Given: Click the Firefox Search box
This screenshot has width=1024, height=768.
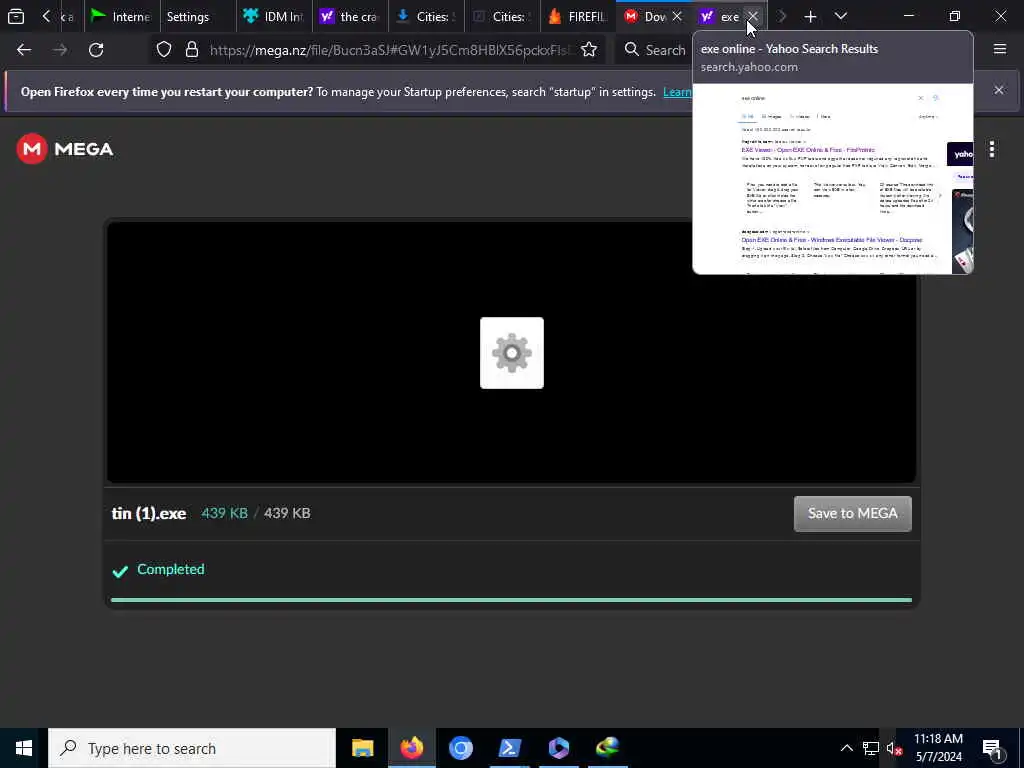Looking at the screenshot, I should point(656,50).
